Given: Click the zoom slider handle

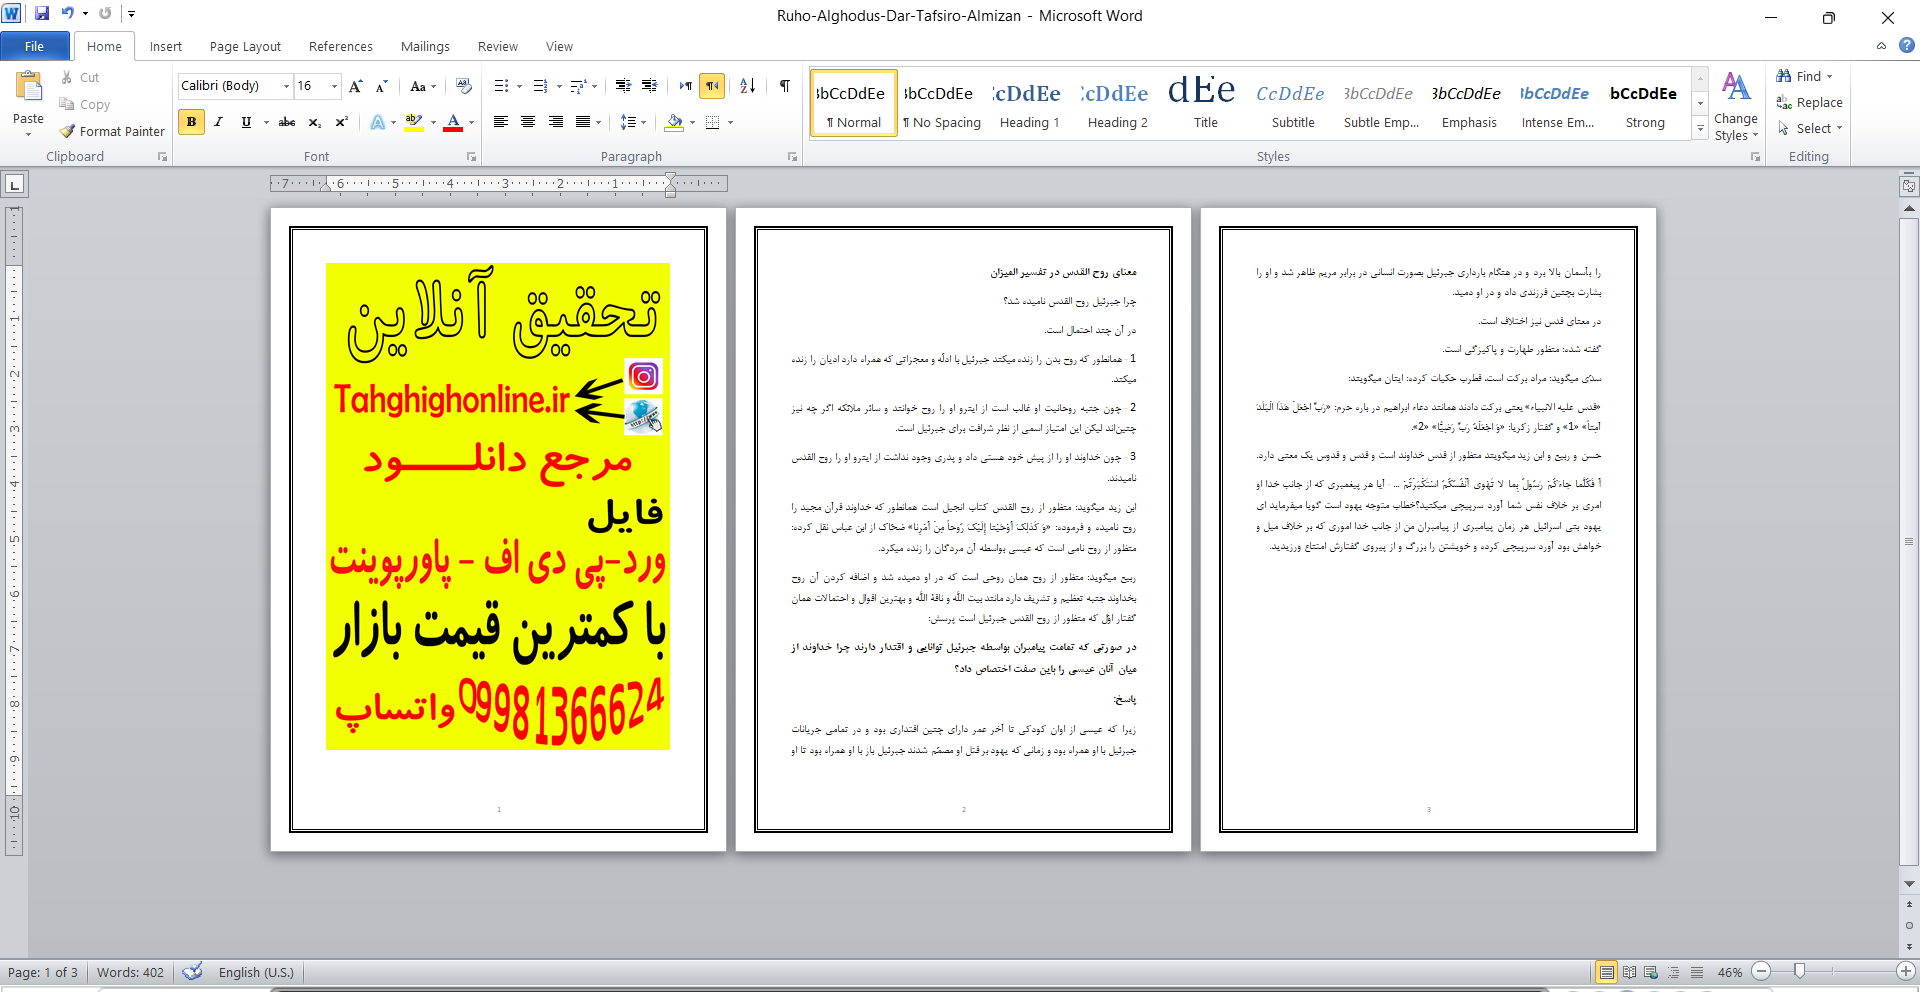Looking at the screenshot, I should tap(1800, 971).
